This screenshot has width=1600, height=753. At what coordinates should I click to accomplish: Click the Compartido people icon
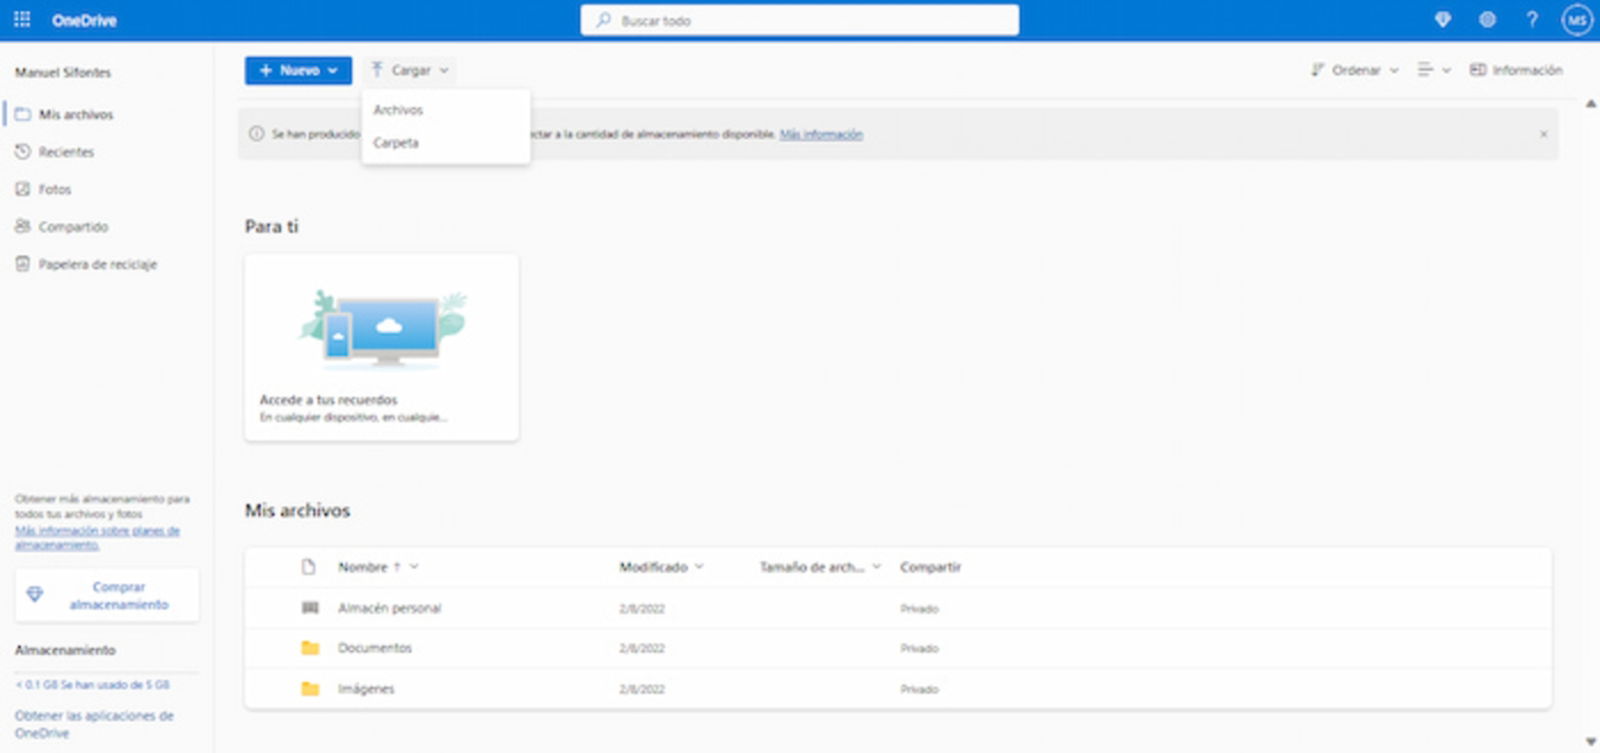click(22, 227)
